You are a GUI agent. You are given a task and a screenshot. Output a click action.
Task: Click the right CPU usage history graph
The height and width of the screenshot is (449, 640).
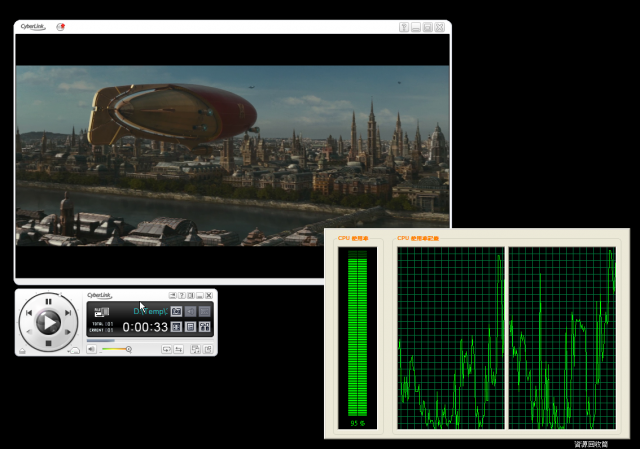pos(562,338)
